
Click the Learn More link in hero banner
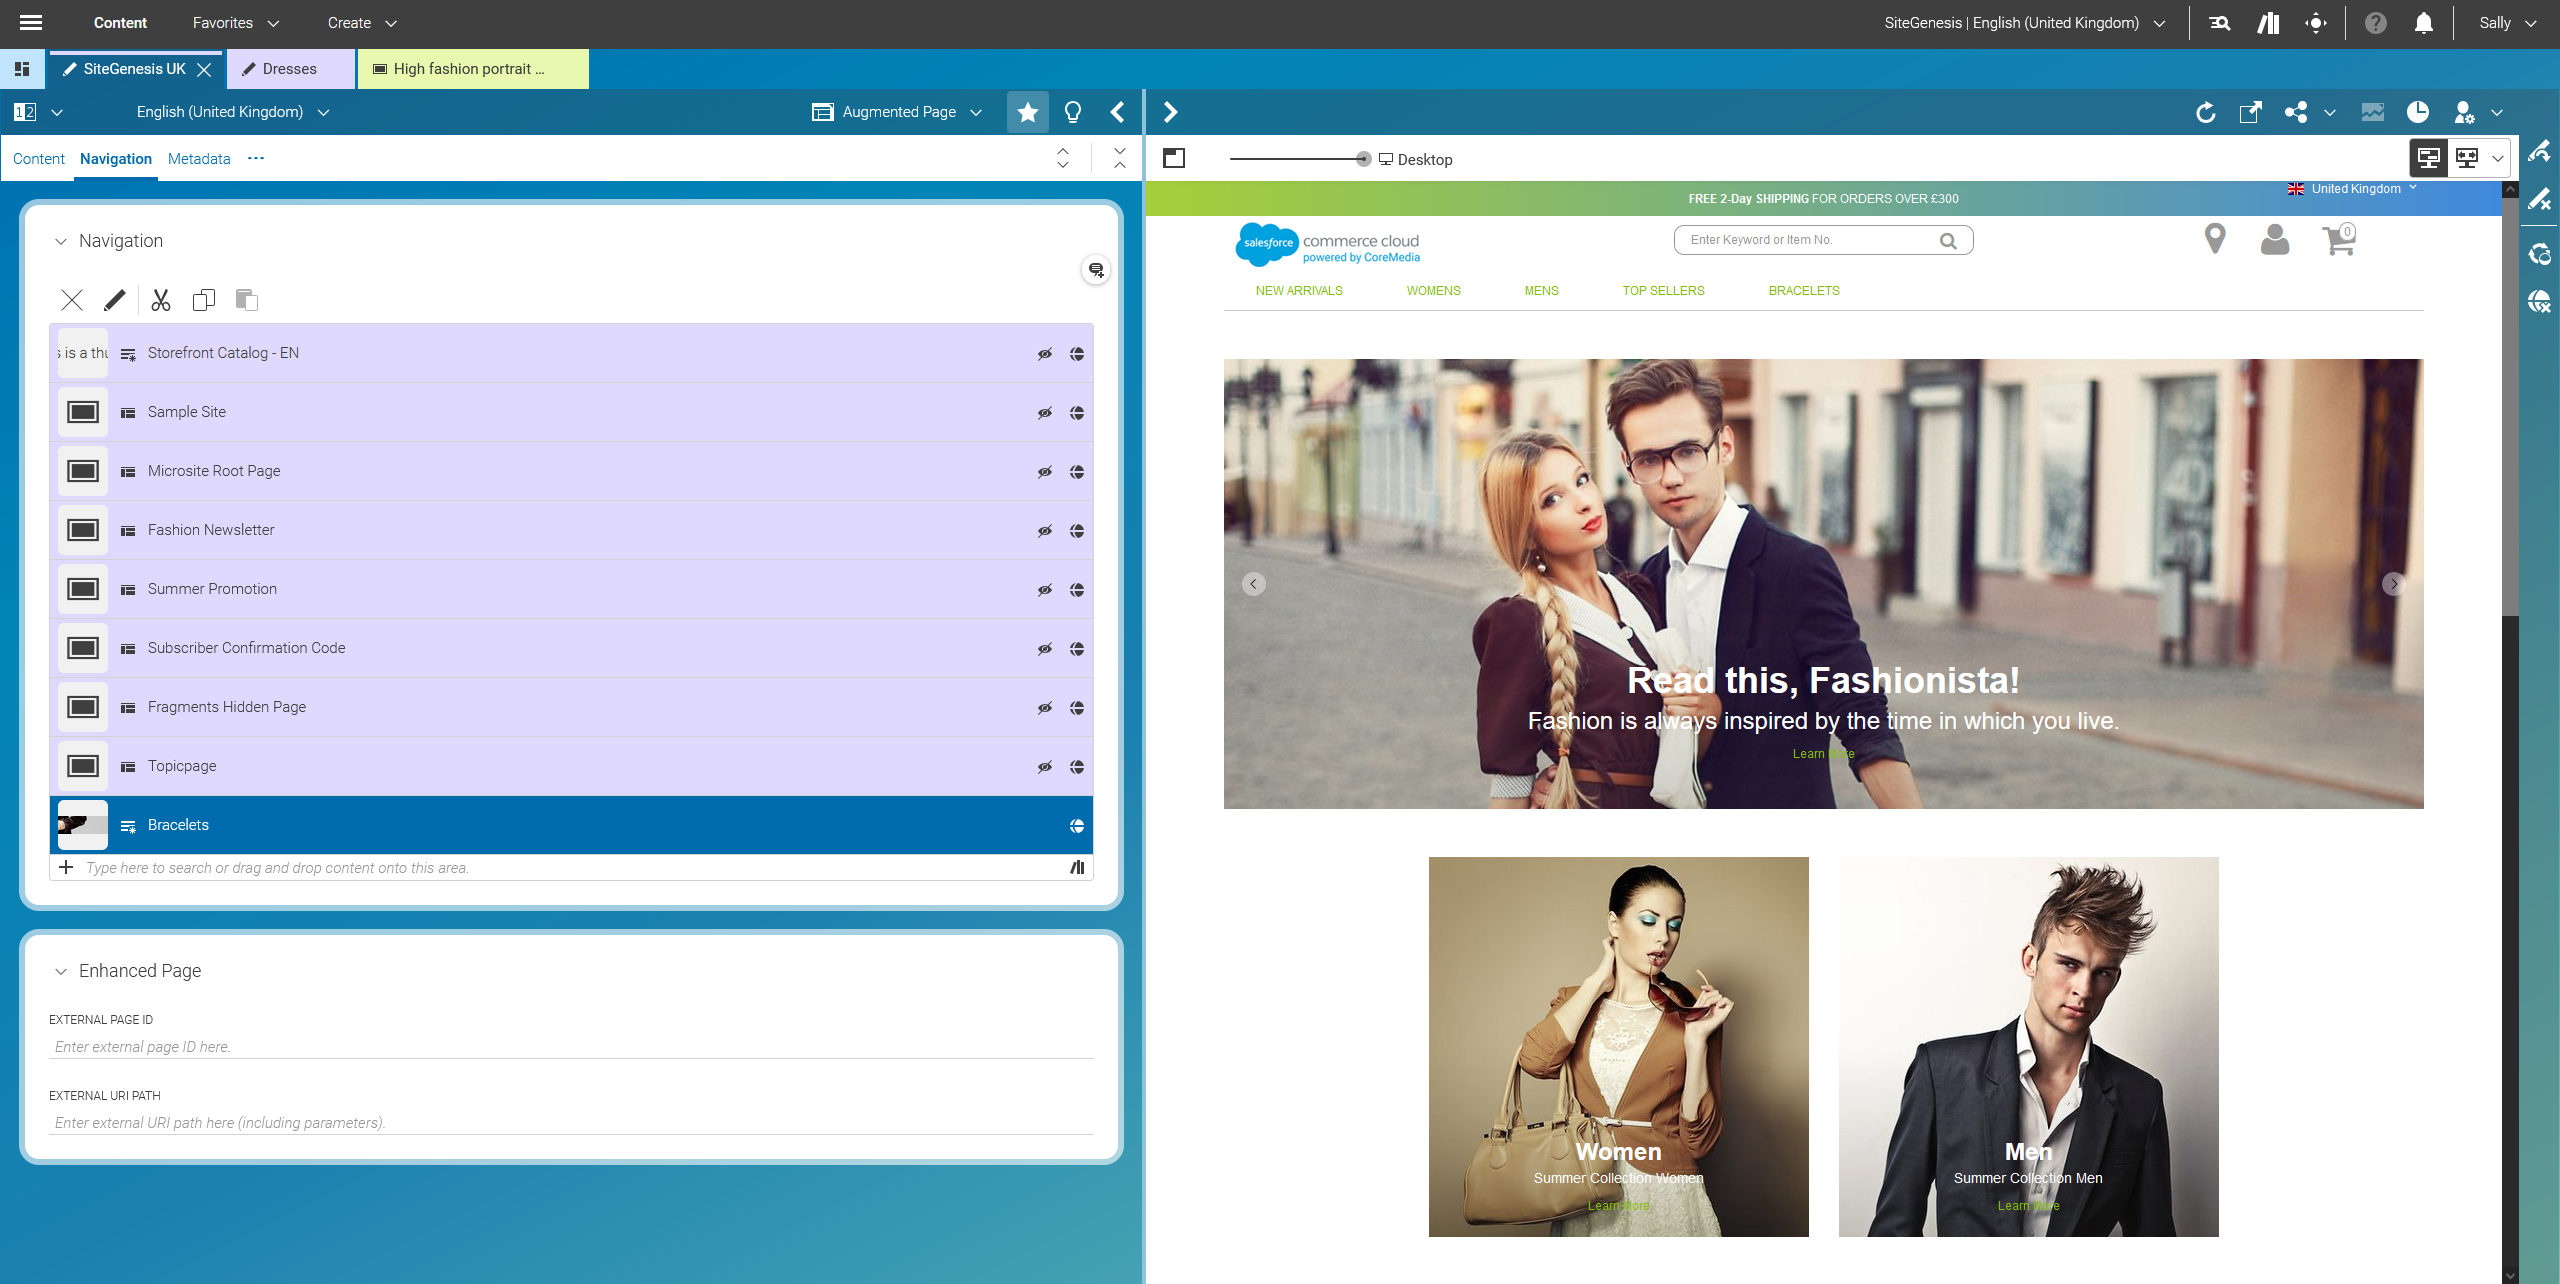[1822, 753]
